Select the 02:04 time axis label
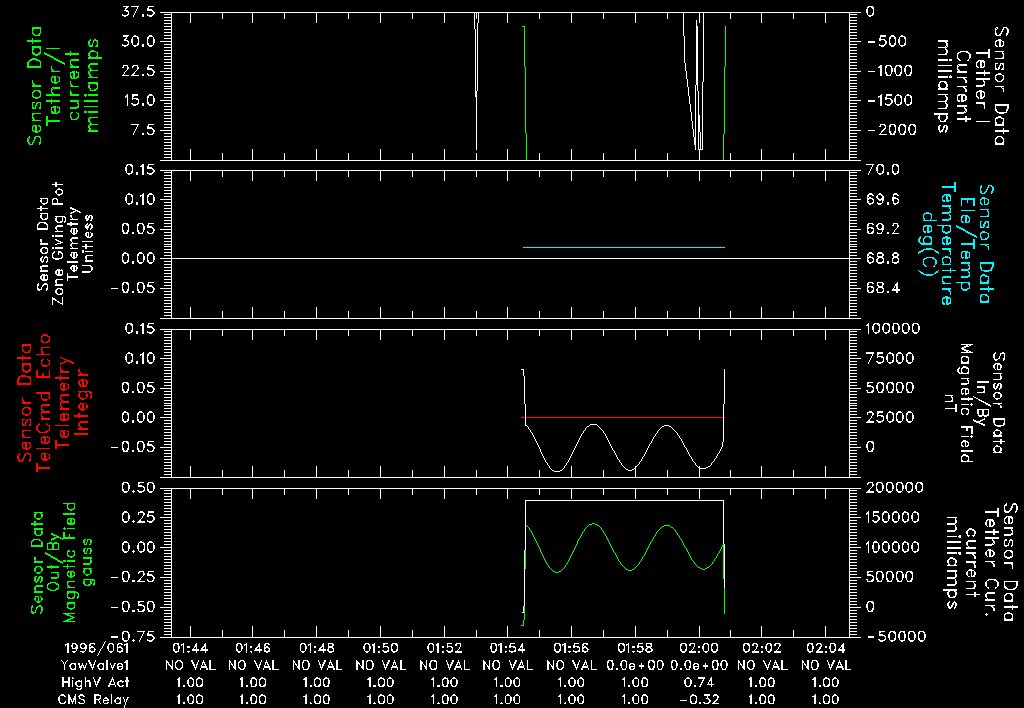Screen dimensions: 1024x708 coord(827,649)
